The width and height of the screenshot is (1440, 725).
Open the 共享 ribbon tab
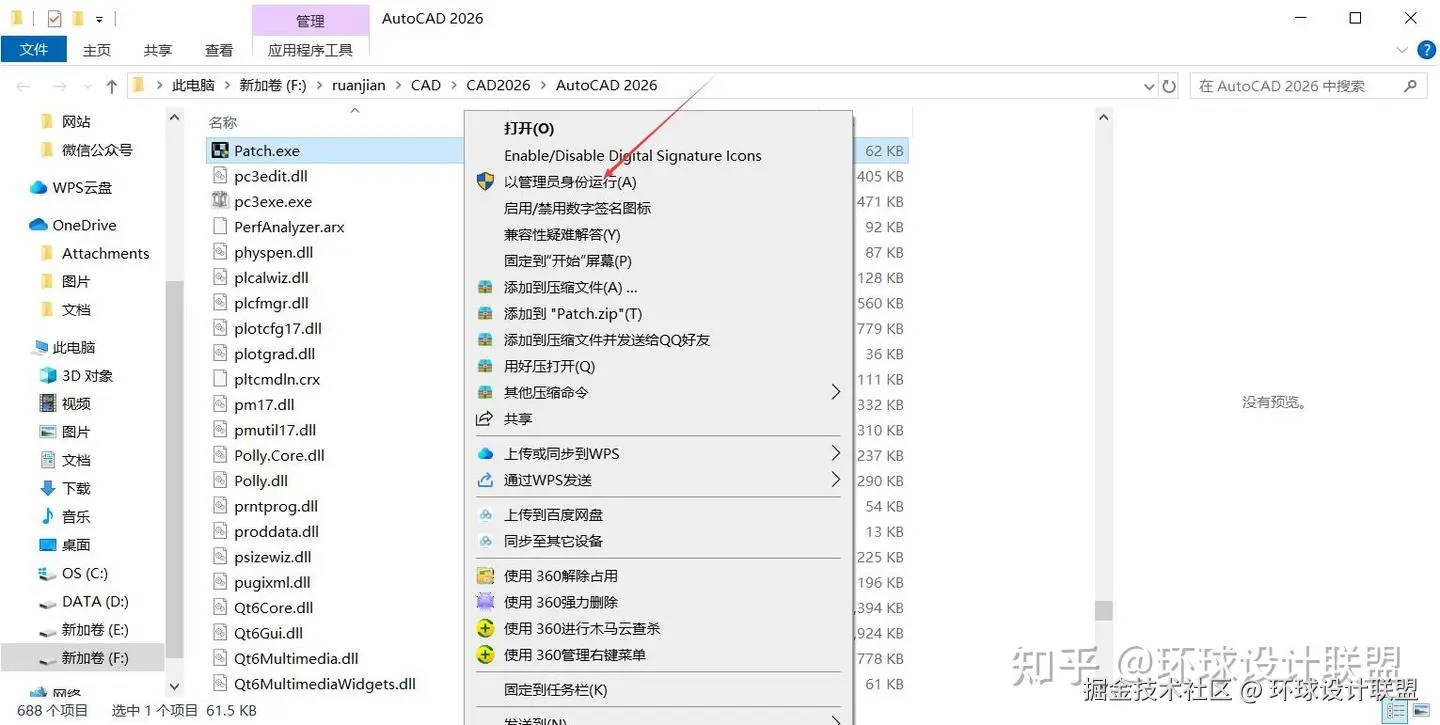point(158,50)
